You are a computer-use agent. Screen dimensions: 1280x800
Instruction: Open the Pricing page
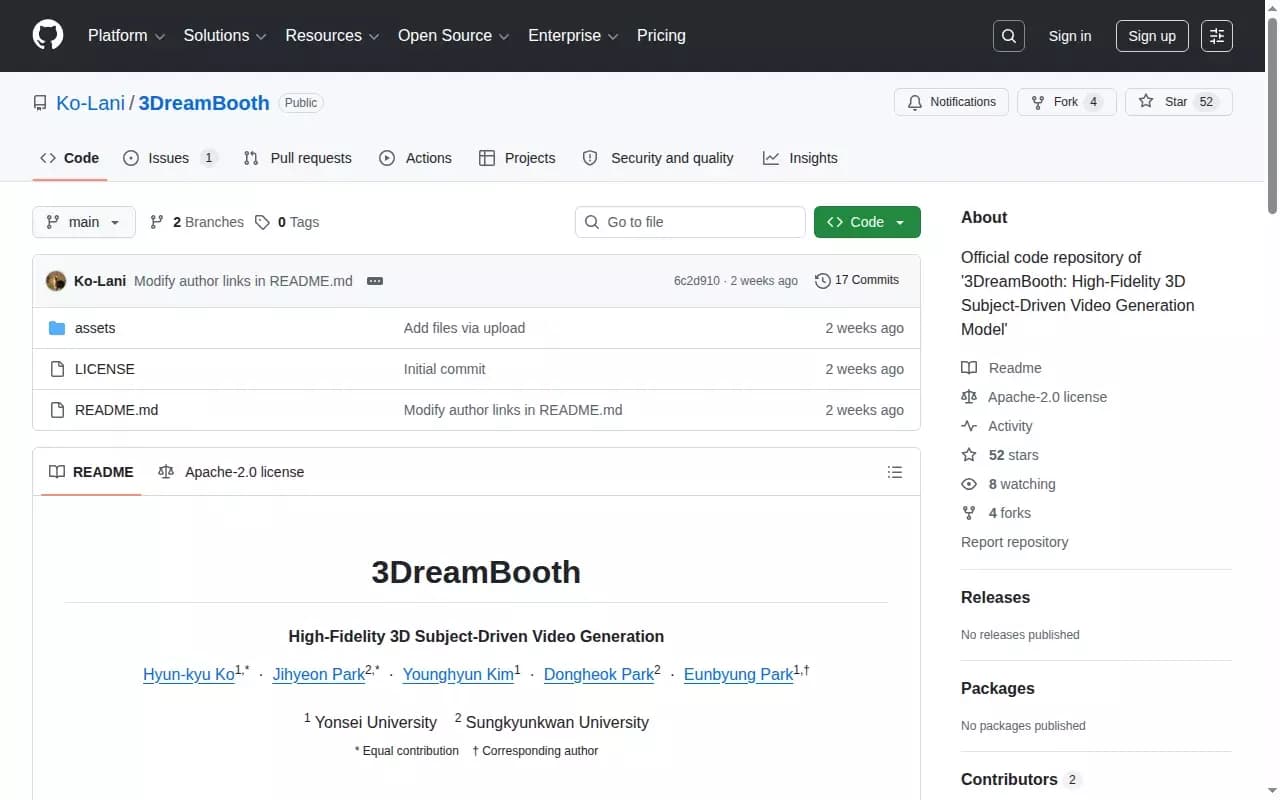(661, 36)
